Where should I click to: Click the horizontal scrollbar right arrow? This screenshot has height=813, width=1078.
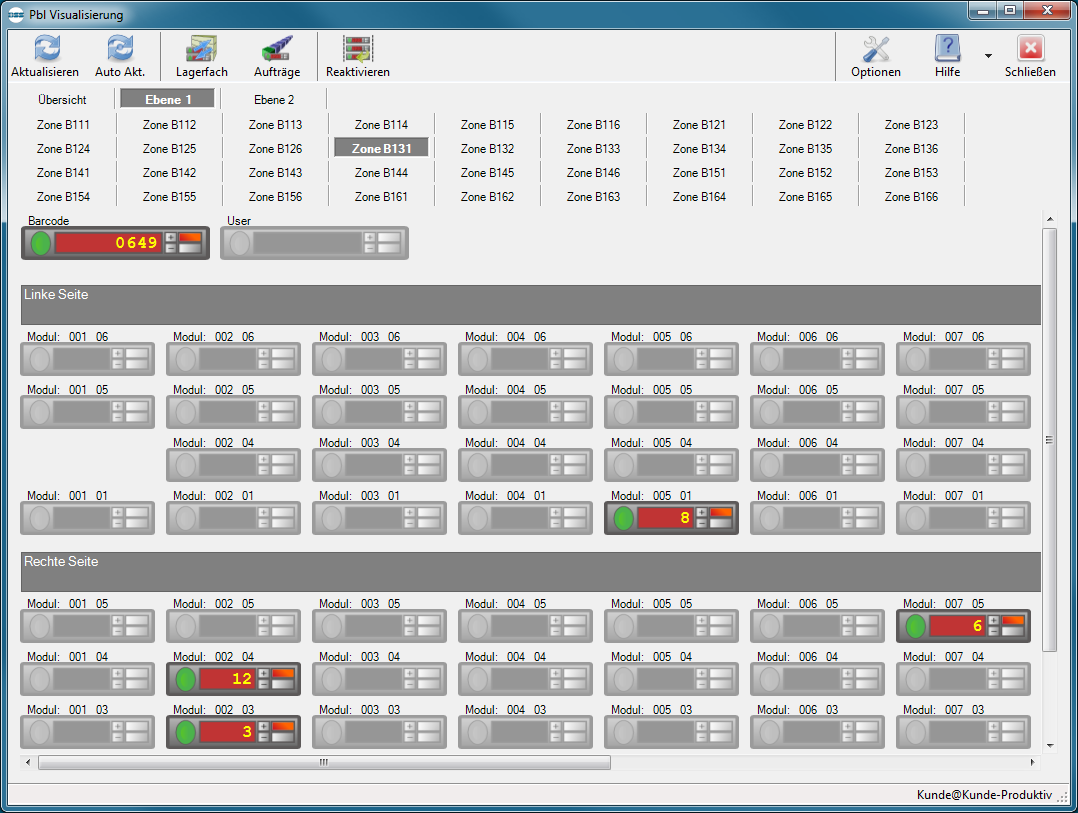tap(1032, 762)
